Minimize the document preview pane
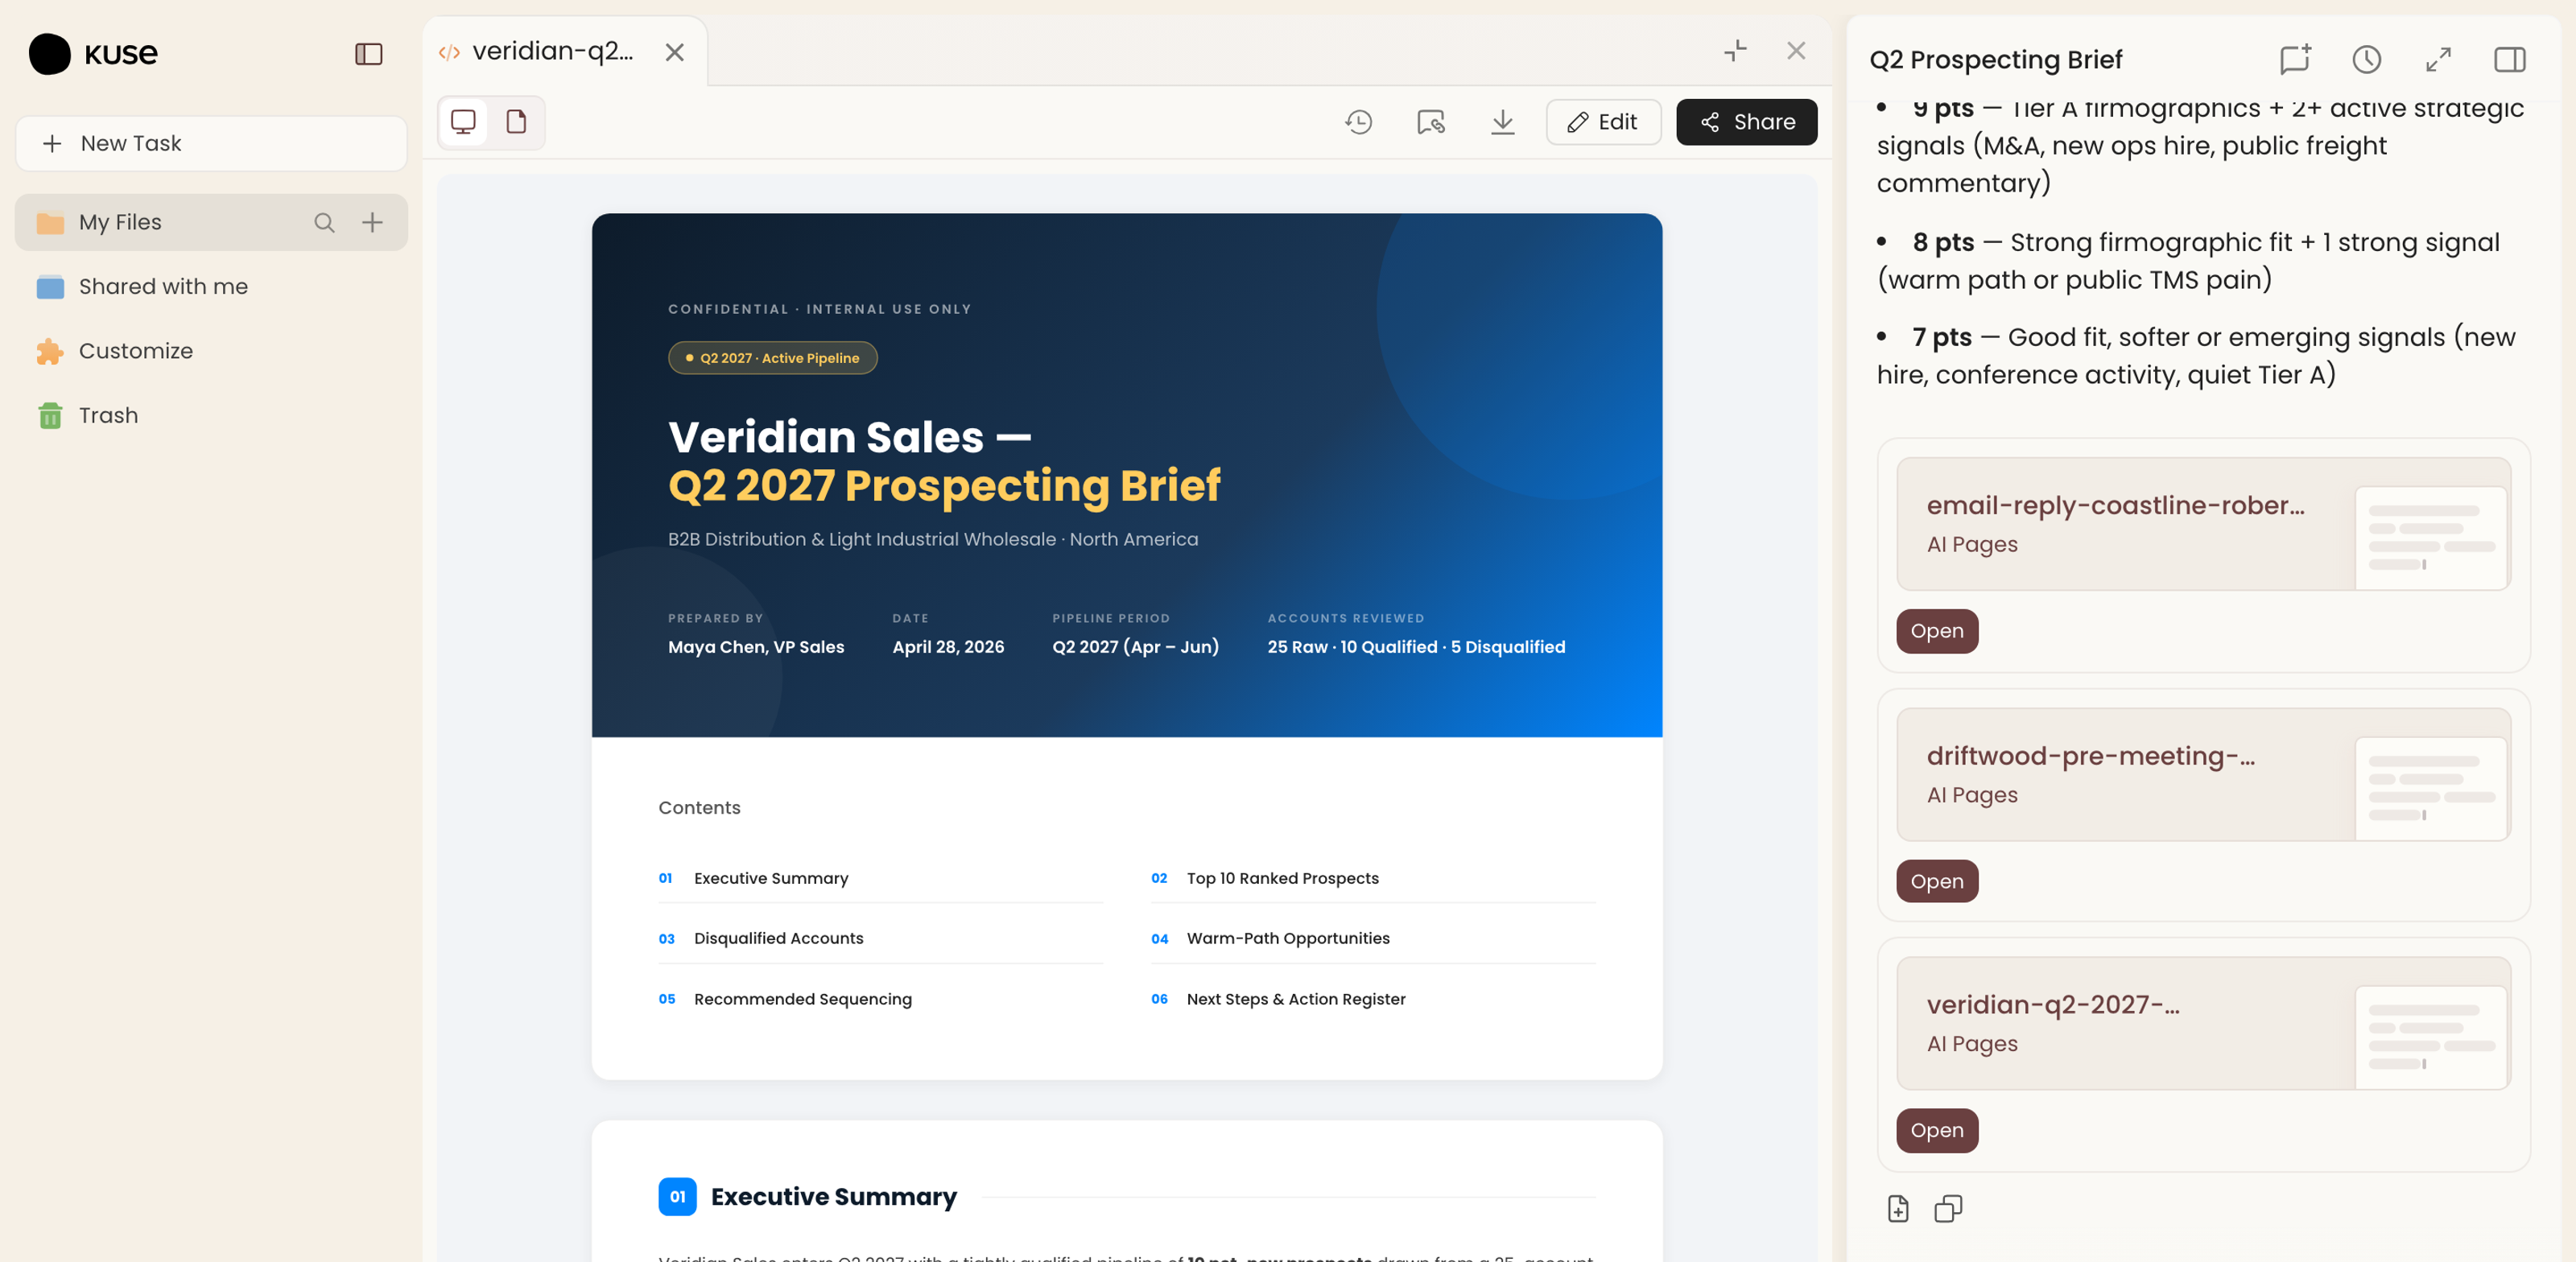Screen dimensions: 2576x1262 click(1735, 51)
